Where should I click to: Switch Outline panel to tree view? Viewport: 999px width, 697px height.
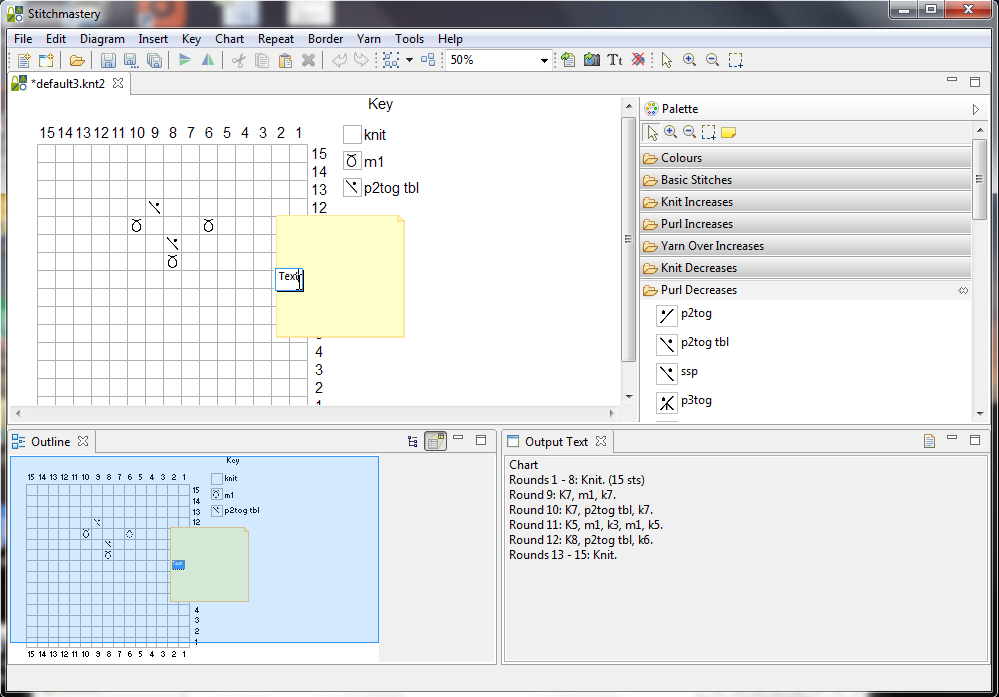tap(413, 441)
